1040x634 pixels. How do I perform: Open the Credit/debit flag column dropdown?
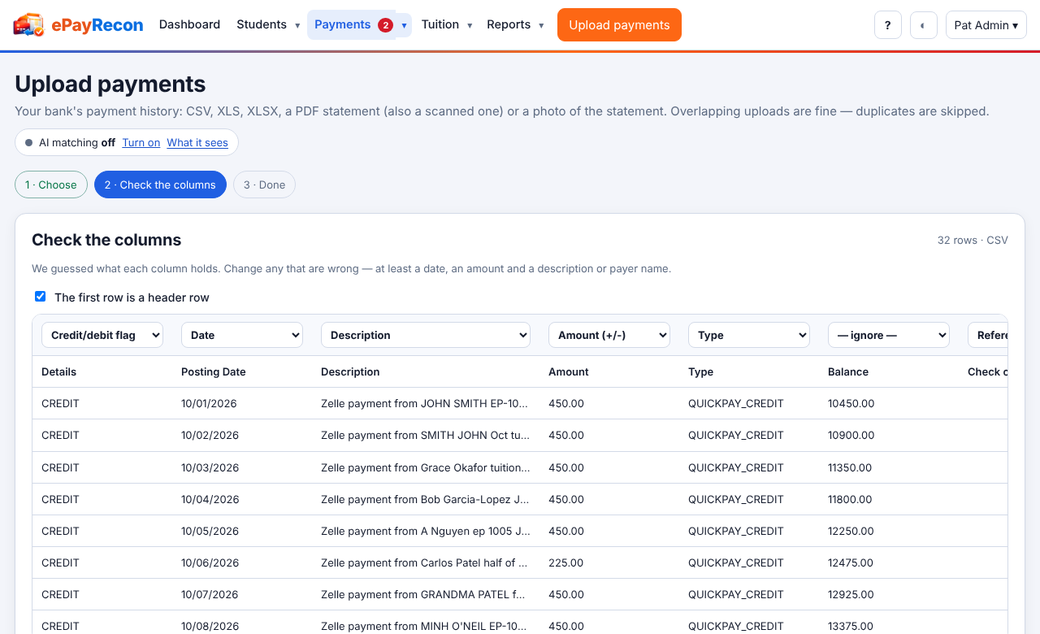(102, 335)
